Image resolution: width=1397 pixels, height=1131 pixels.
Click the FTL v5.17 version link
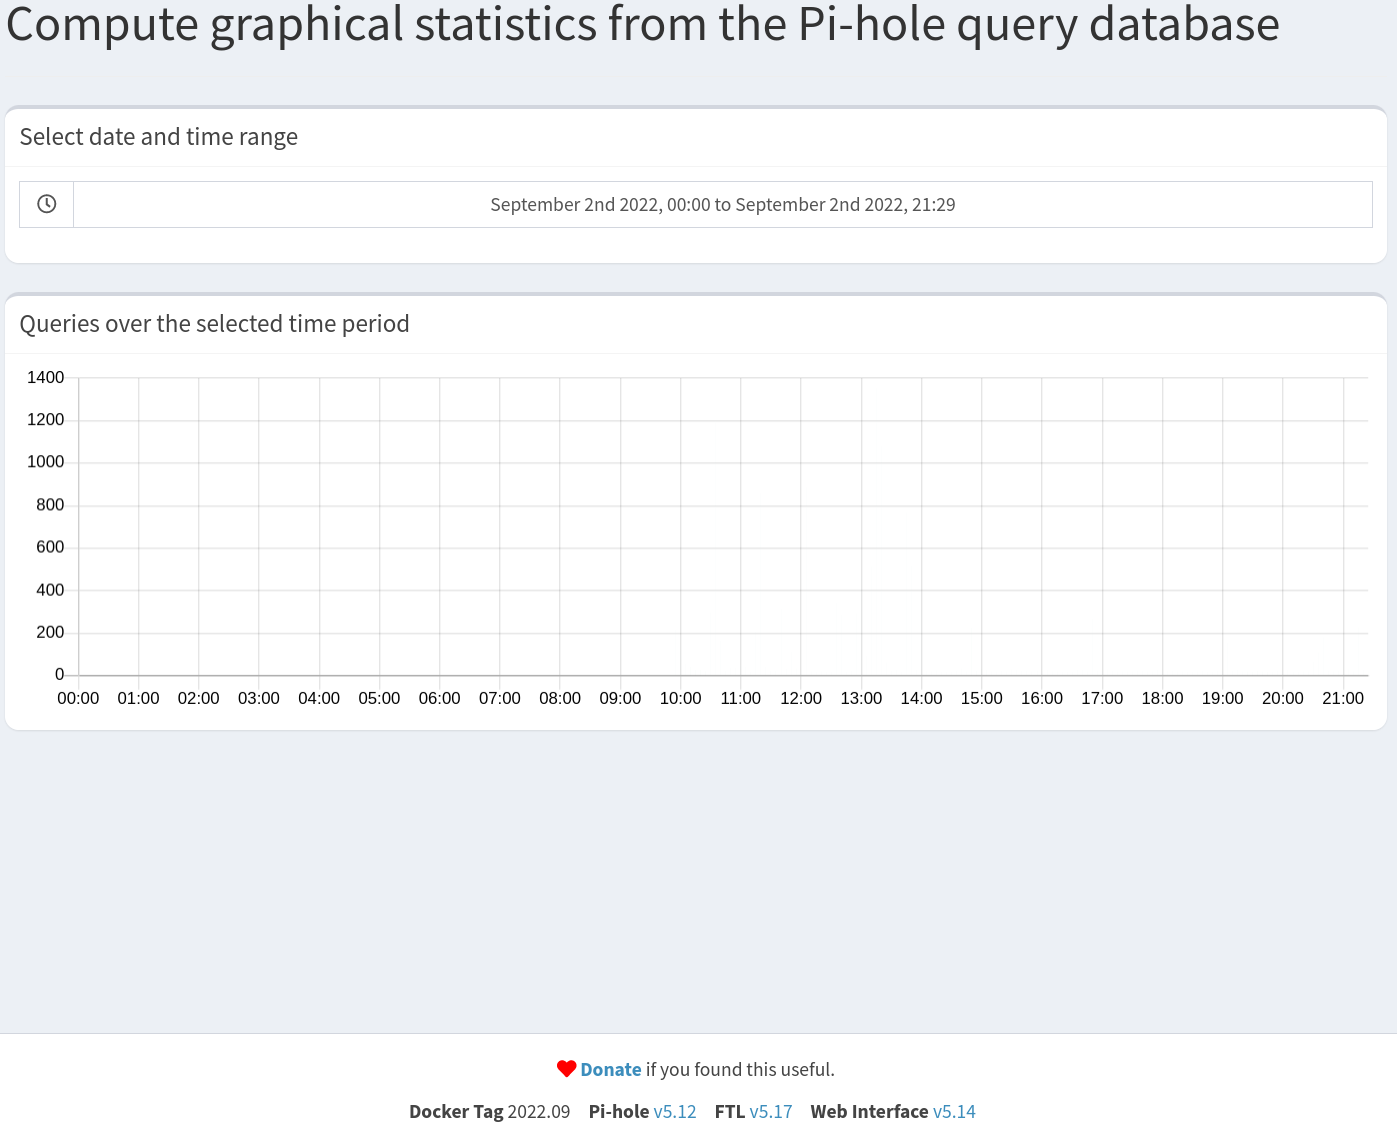pyautogui.click(x=771, y=1111)
